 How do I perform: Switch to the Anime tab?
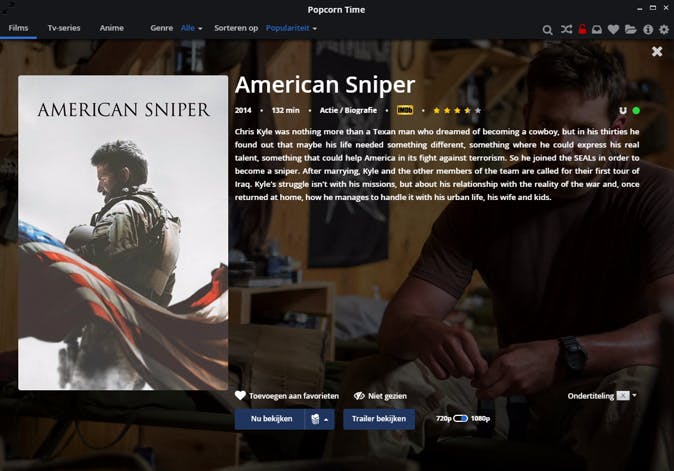(x=111, y=28)
